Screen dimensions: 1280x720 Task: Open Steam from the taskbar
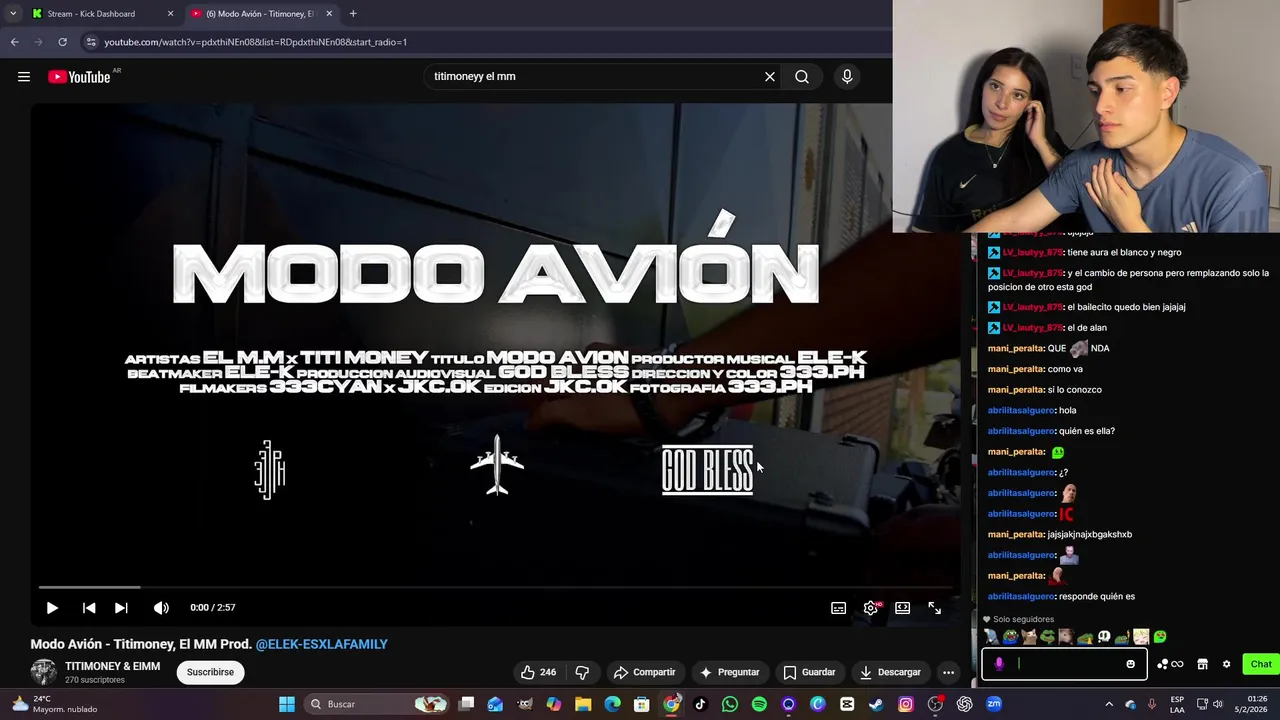pyautogui.click(x=876, y=704)
